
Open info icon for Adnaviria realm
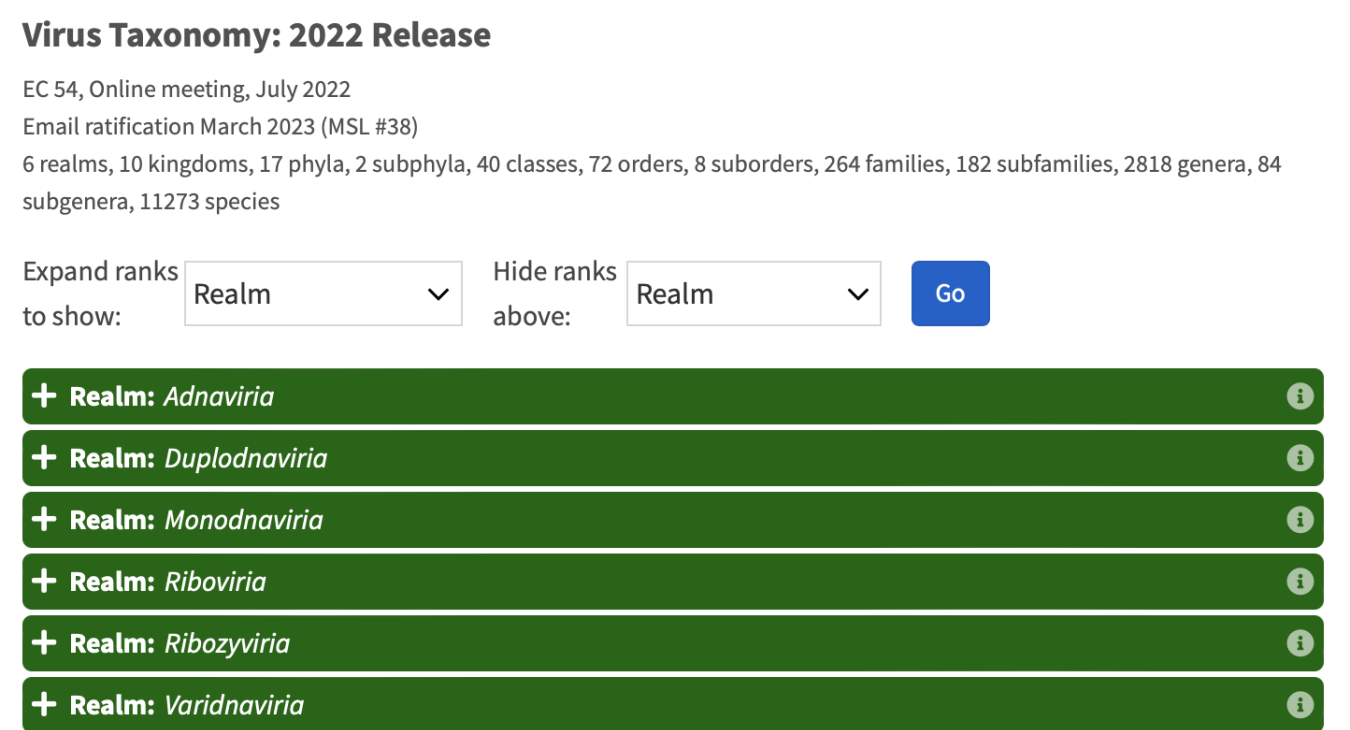click(x=1299, y=397)
